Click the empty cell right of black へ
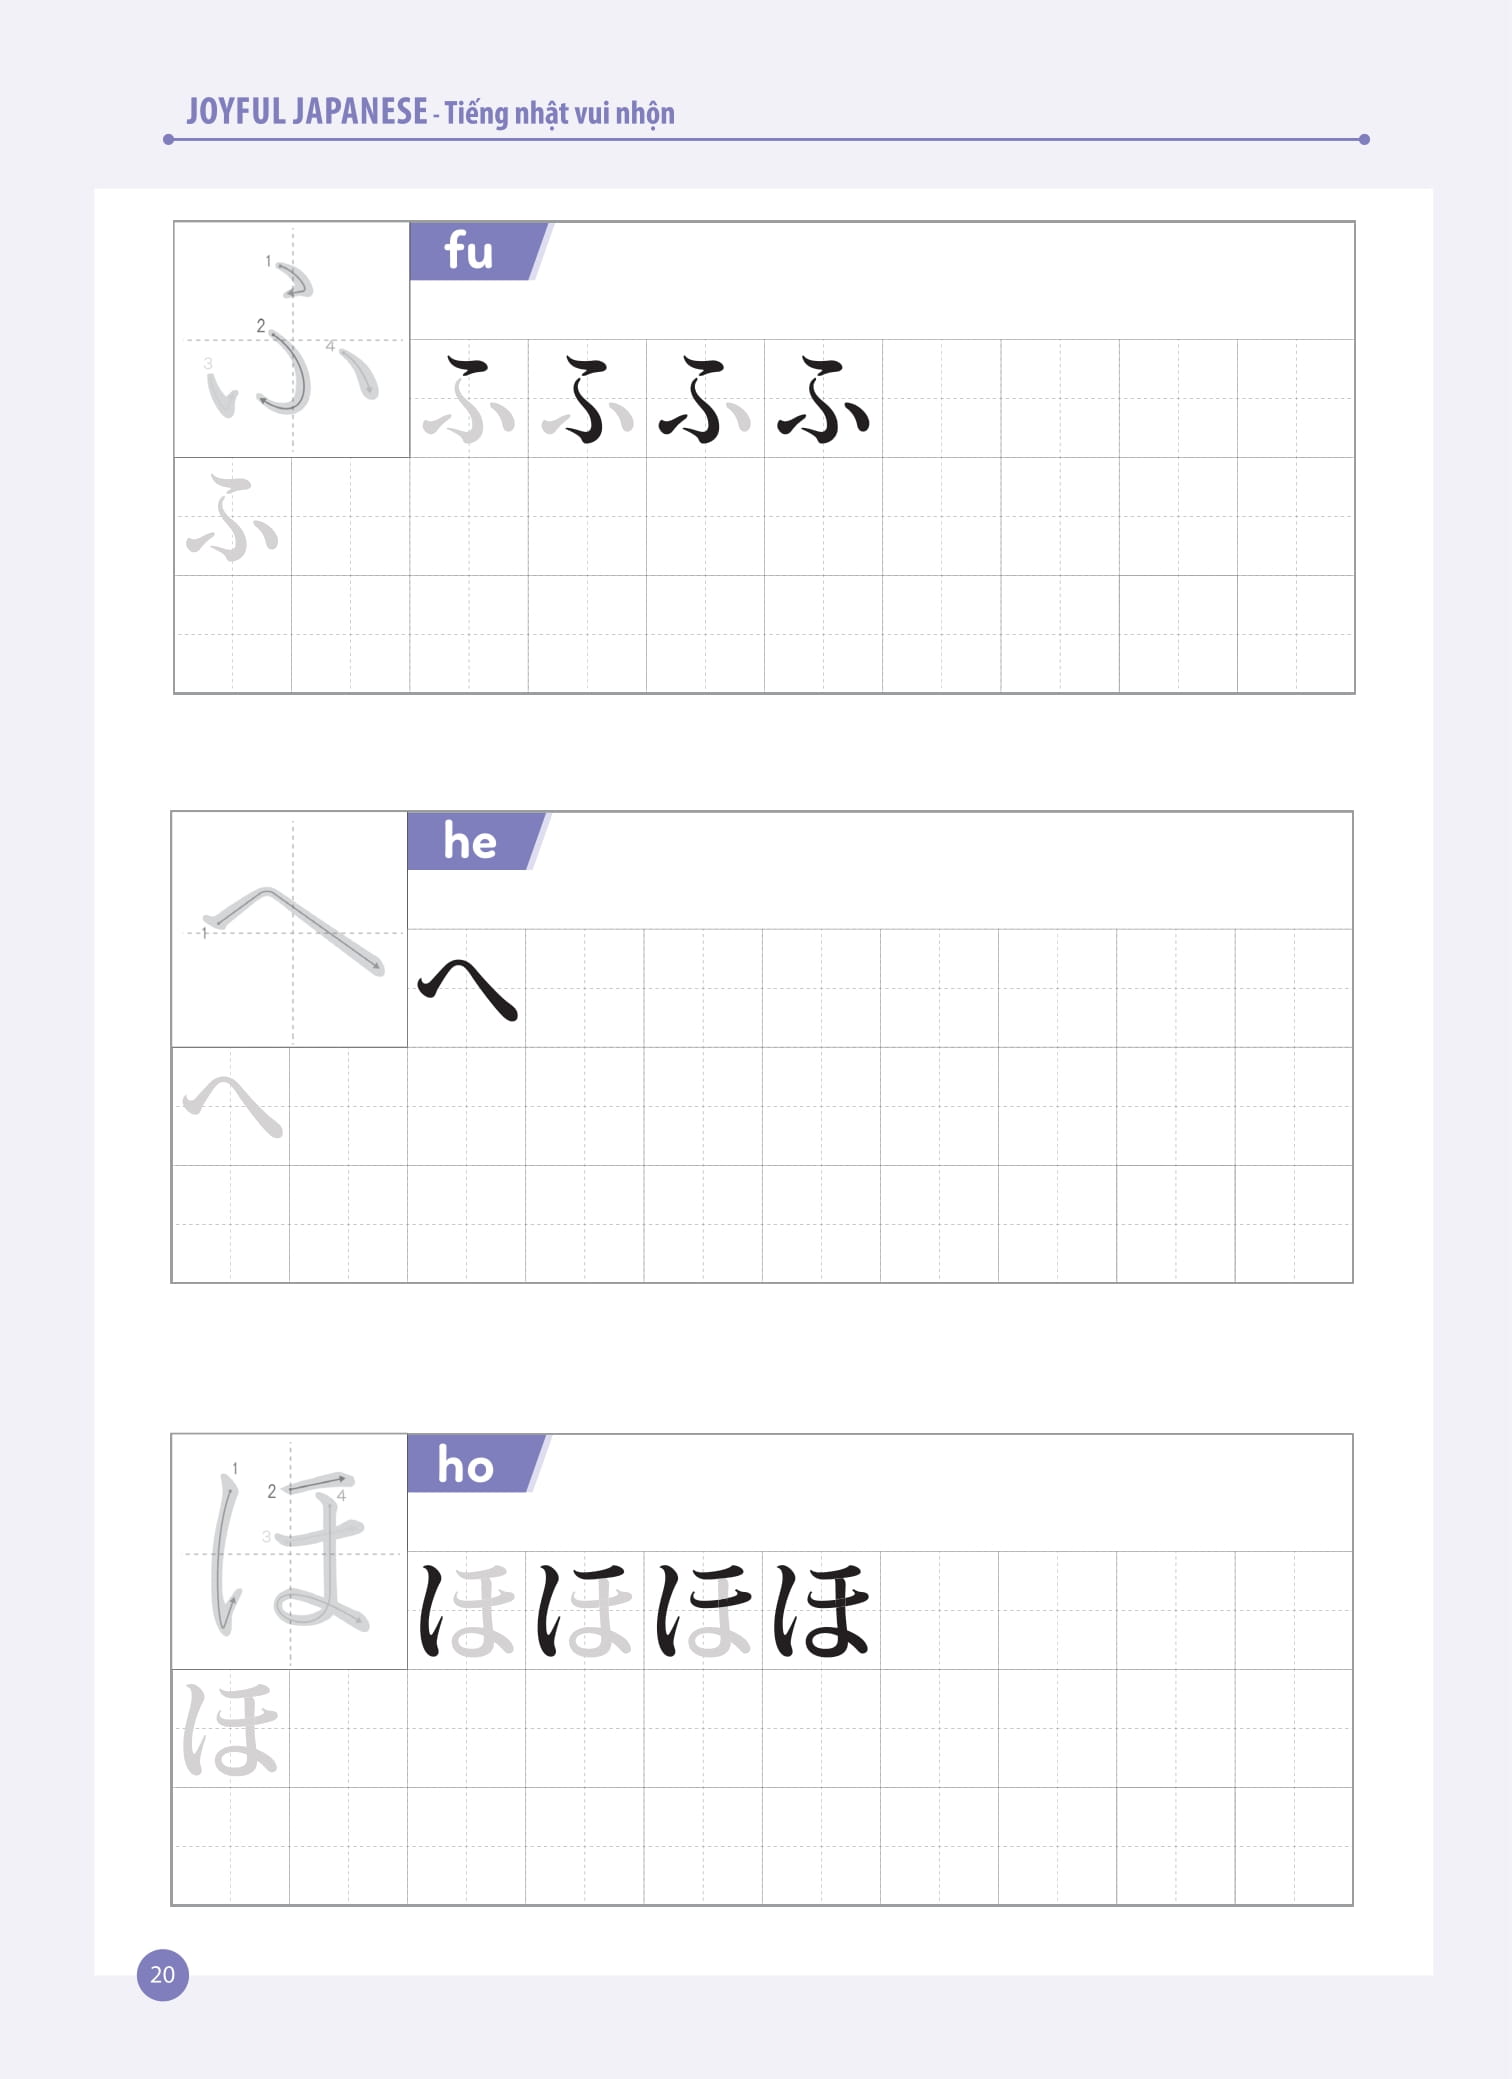 [585, 989]
